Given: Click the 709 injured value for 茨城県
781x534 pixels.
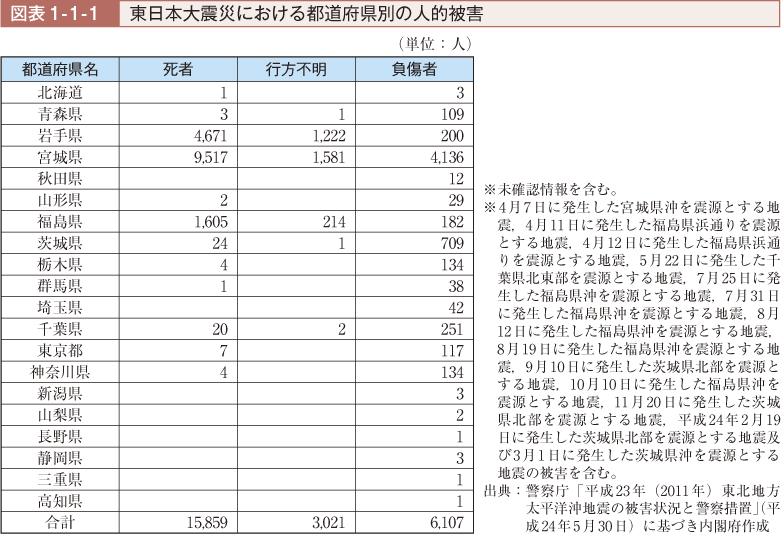Looking at the screenshot, I should click(x=452, y=243).
